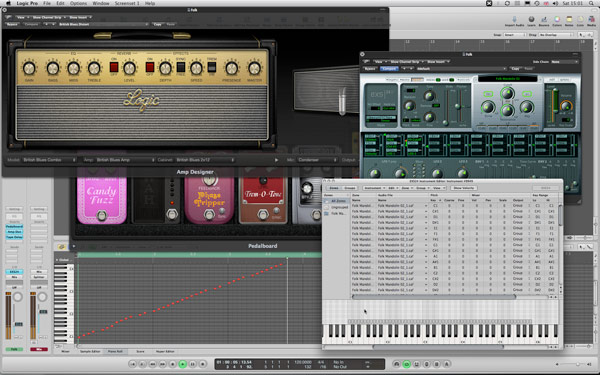Toggle the transport cycle button
The height and width of the screenshot is (375, 600).
point(406,364)
